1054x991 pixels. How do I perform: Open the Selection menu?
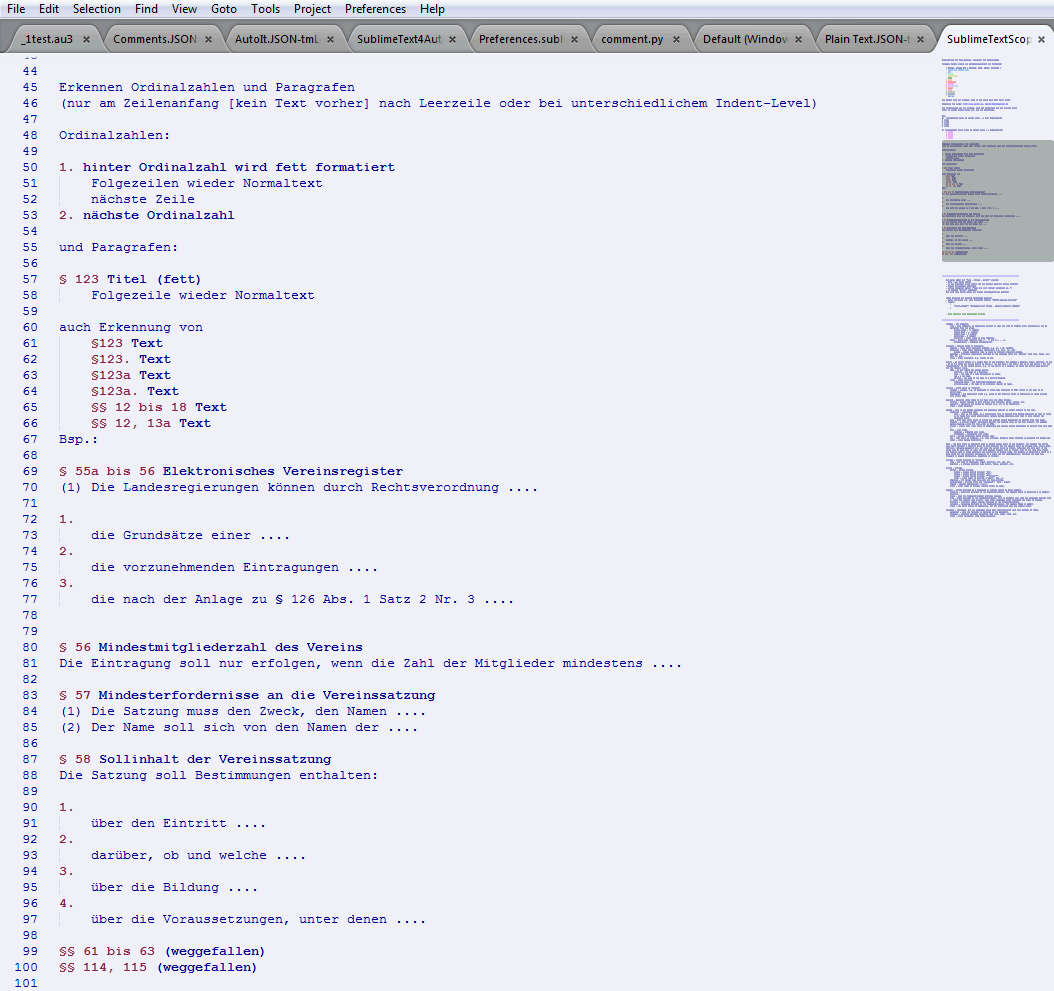coord(96,9)
